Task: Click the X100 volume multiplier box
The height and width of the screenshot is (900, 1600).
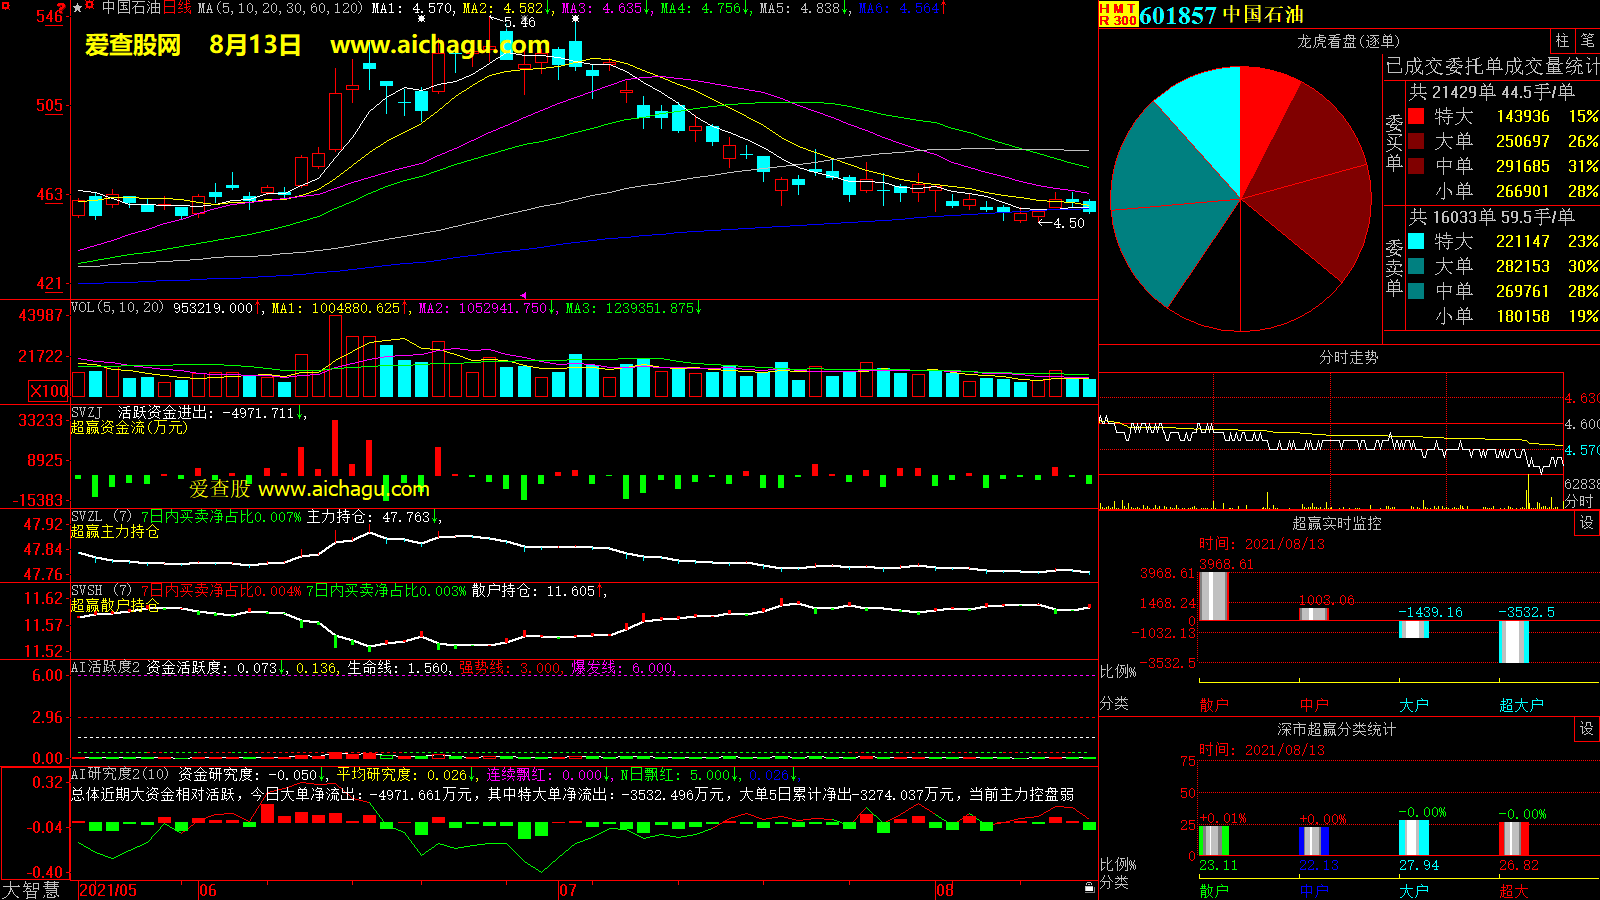Action: 49,391
